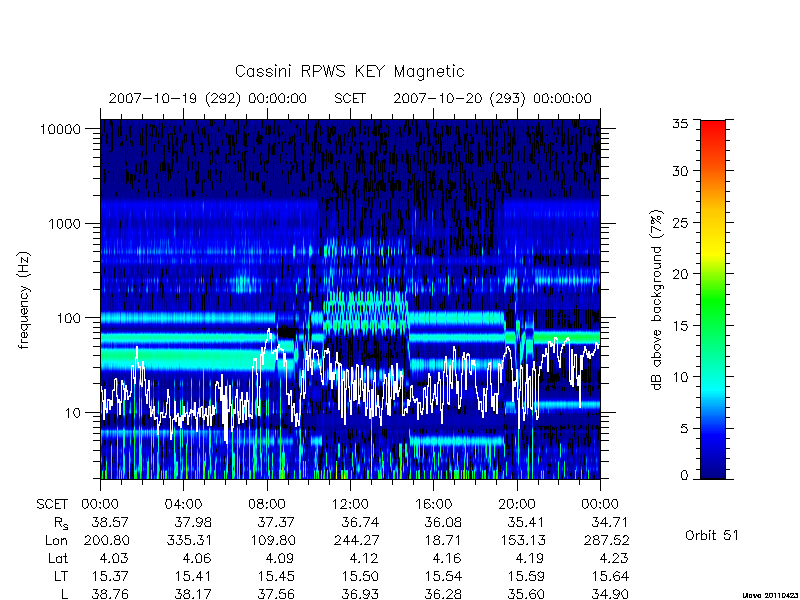This screenshot has height=600, width=800.
Task: Click the L value 36.93
Action: (360, 594)
